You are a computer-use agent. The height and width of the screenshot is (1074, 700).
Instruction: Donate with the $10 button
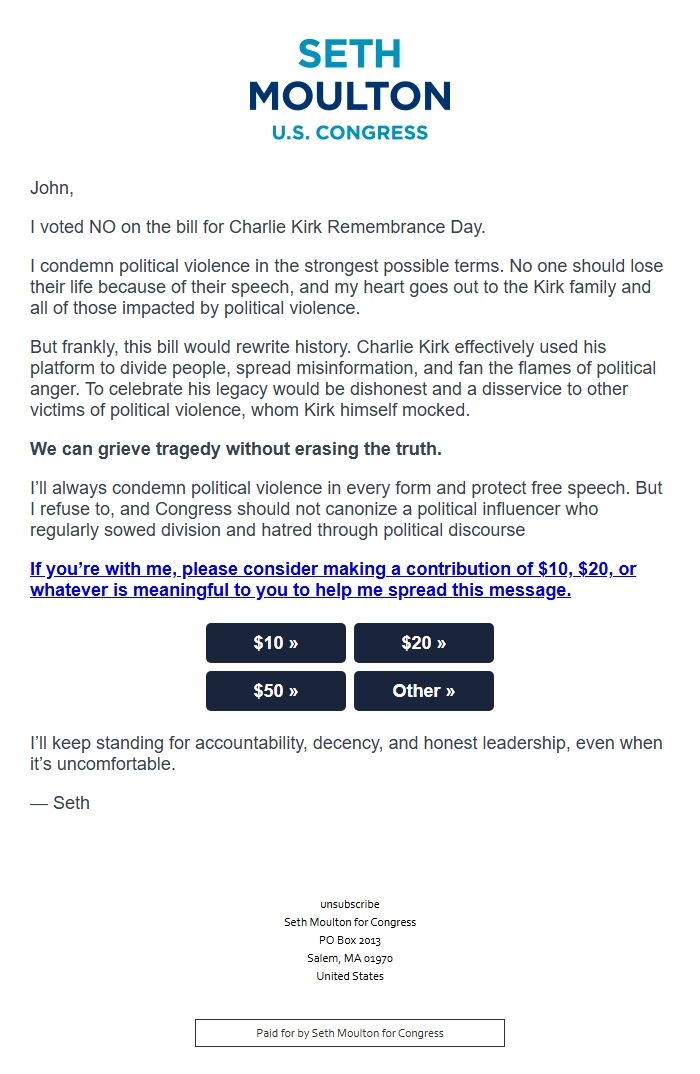276,643
